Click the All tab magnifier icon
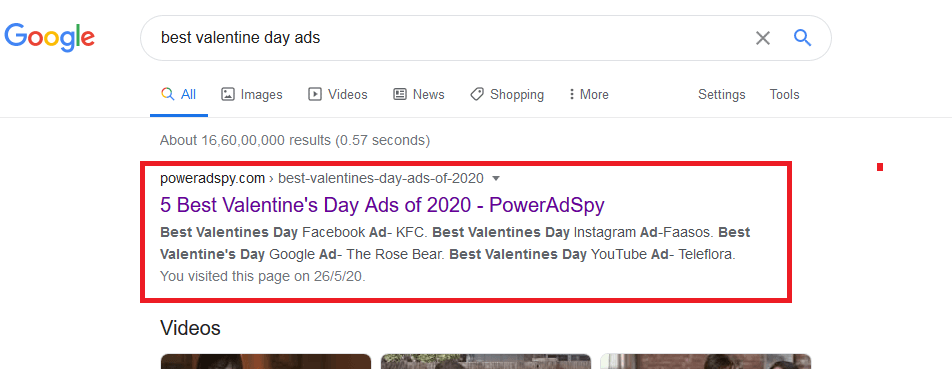 pos(168,94)
